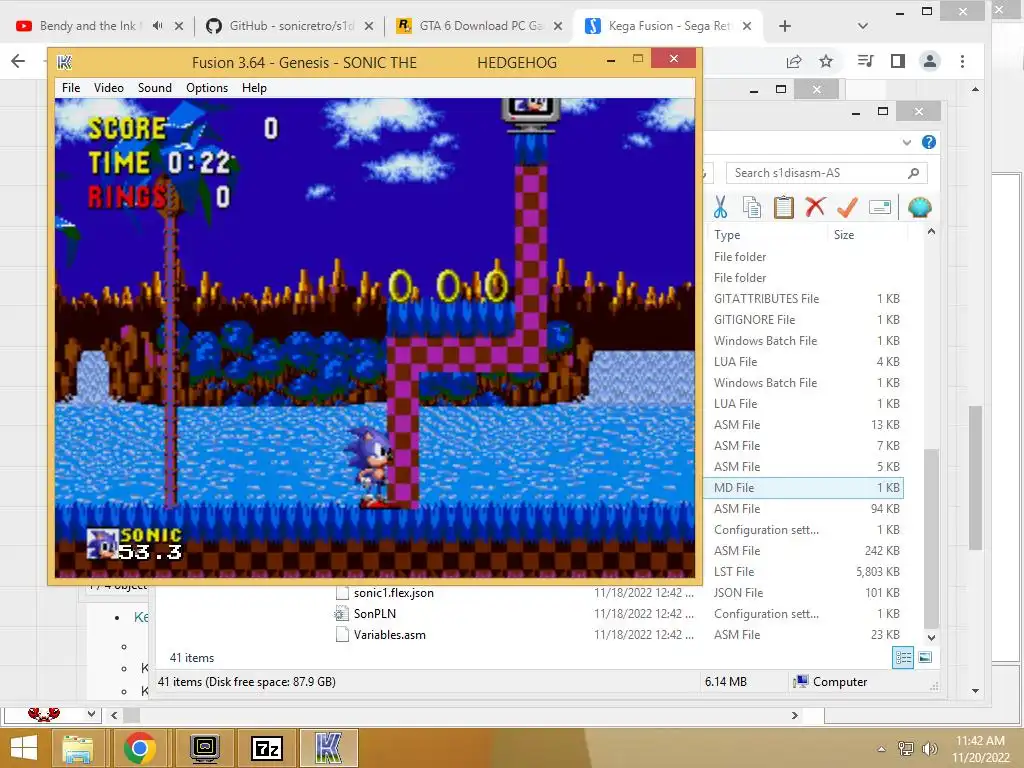Select the JSON File 101 KB row
Screen dimensions: 1024x768
tap(804, 593)
